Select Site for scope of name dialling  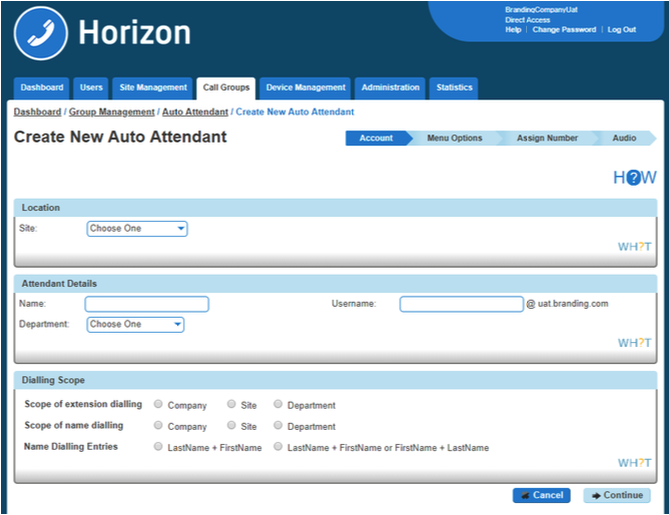pos(231,425)
